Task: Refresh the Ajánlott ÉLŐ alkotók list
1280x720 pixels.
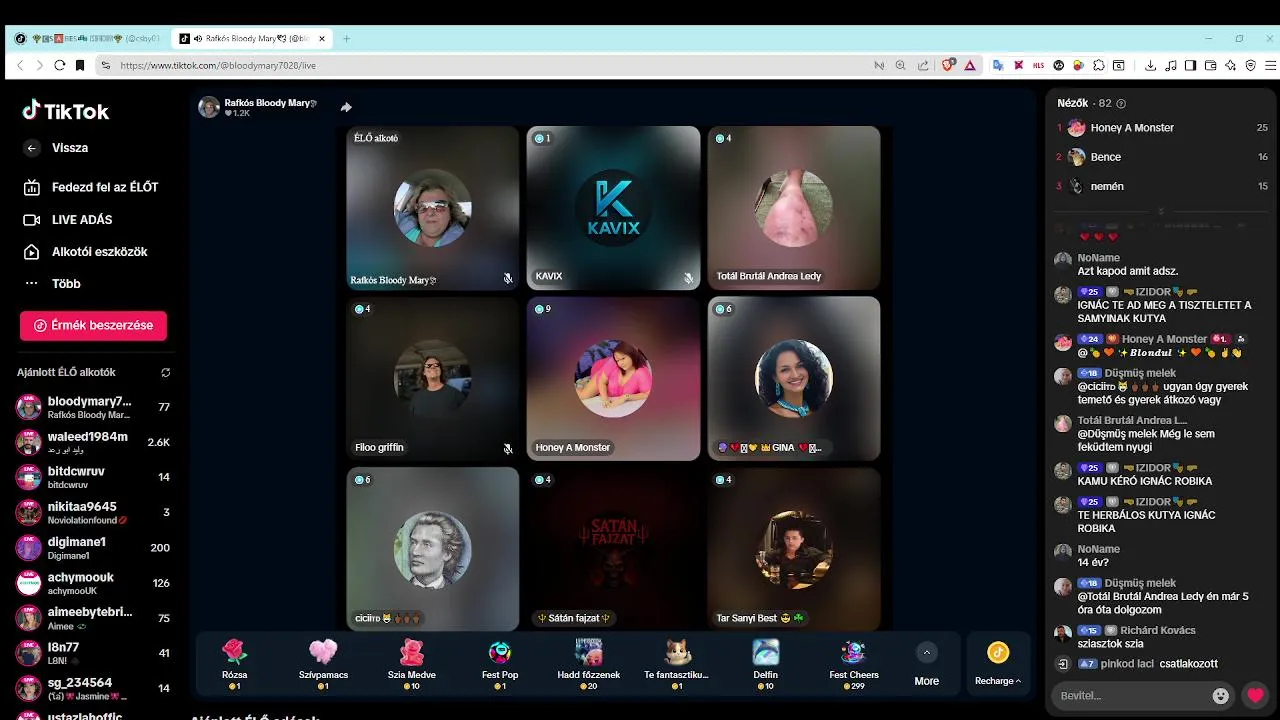Action: tap(165, 372)
